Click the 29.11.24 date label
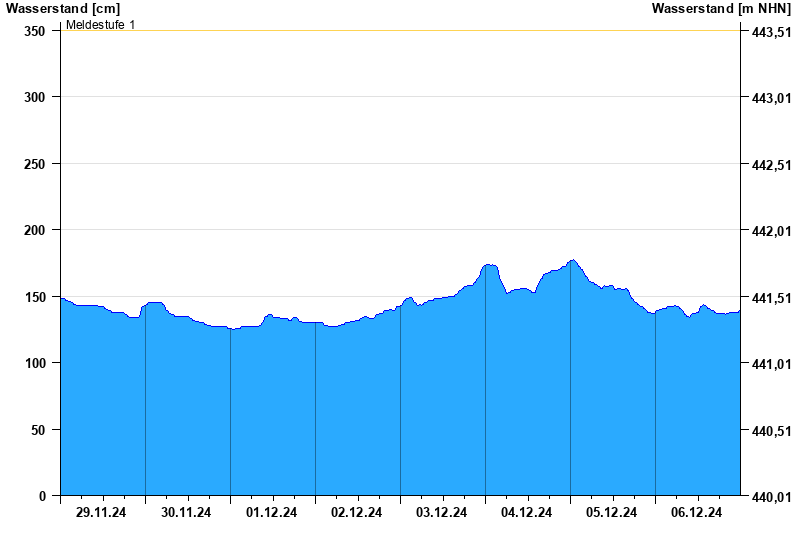The height and width of the screenshot is (550, 800). (x=102, y=513)
